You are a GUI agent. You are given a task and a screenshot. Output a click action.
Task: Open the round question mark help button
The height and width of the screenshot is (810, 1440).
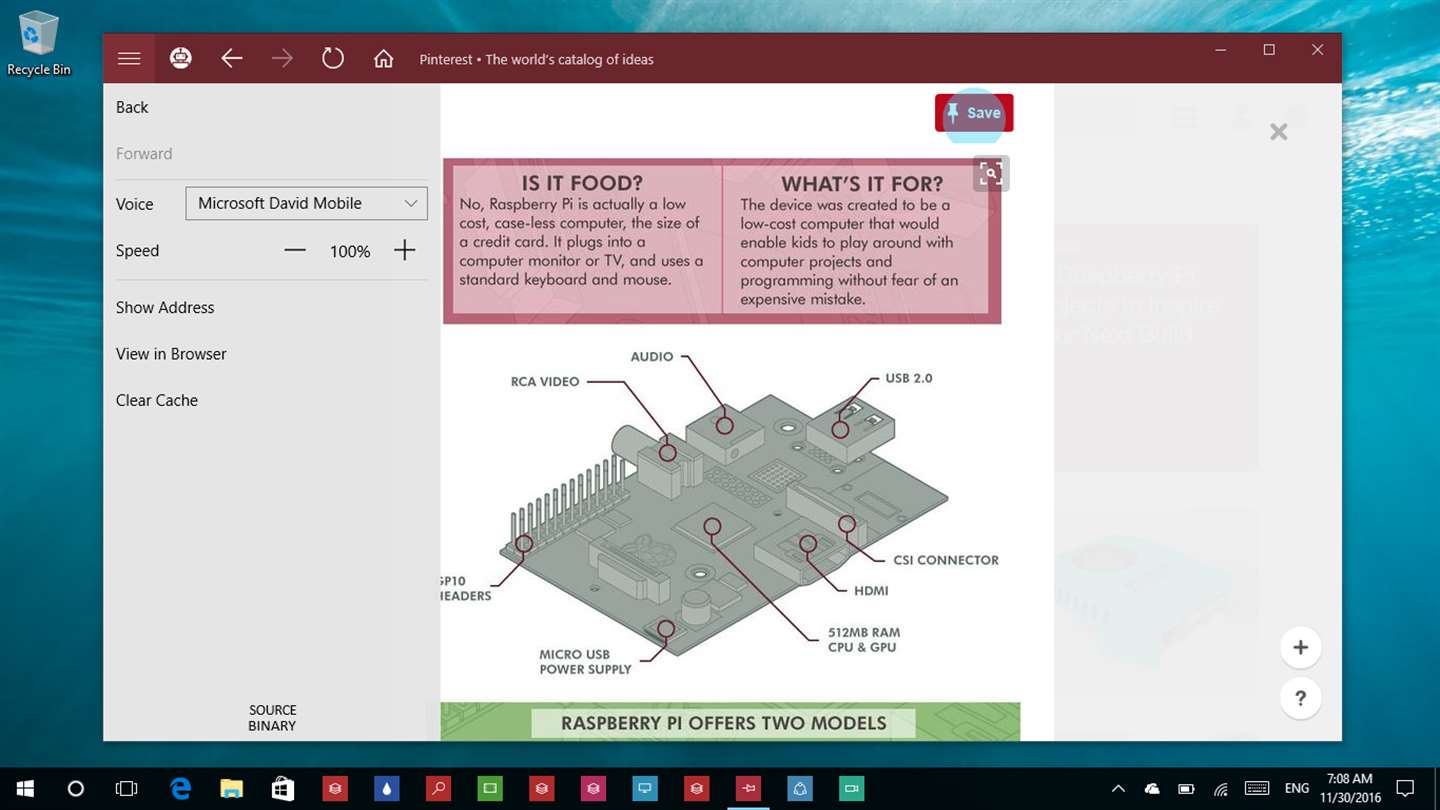click(1300, 698)
